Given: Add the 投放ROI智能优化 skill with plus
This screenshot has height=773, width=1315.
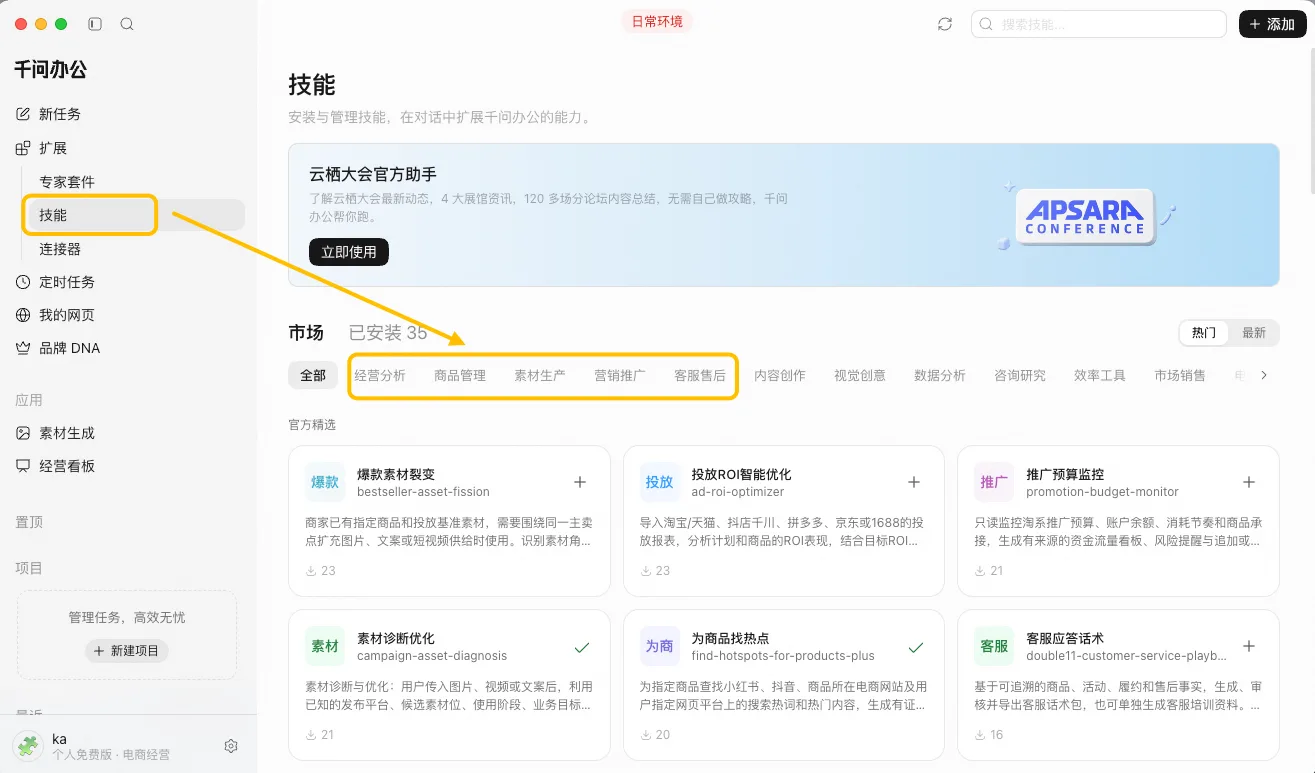Looking at the screenshot, I should click(x=914, y=482).
